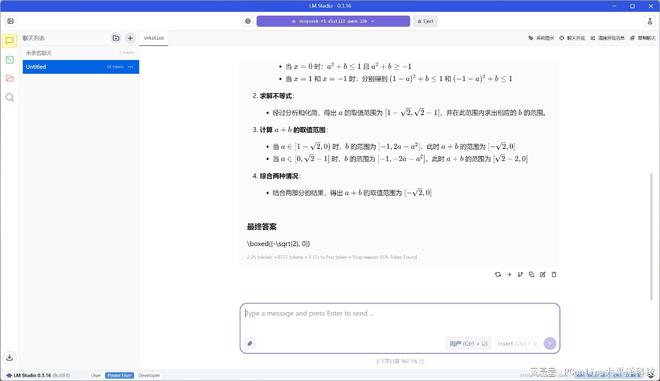
Task: Regenerate the assistant response
Action: point(498,274)
